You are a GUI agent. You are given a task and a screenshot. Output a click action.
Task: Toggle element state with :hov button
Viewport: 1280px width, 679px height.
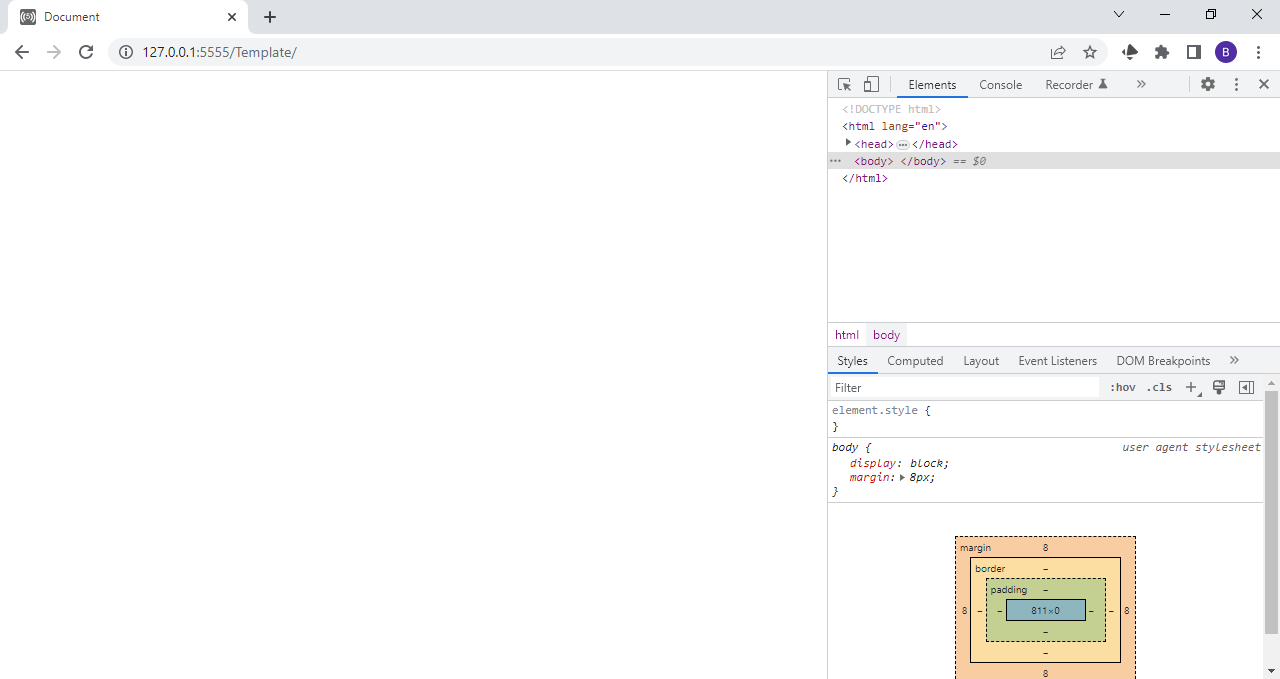coord(1122,387)
